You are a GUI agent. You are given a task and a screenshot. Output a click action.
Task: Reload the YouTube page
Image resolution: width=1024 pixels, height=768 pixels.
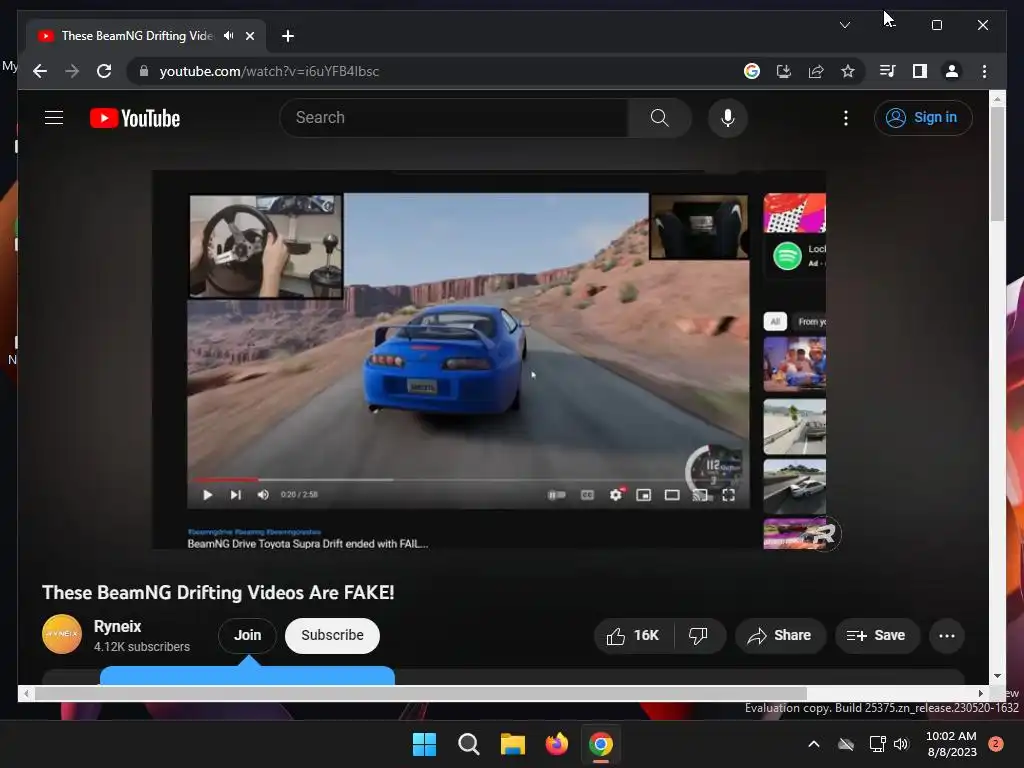click(x=104, y=71)
